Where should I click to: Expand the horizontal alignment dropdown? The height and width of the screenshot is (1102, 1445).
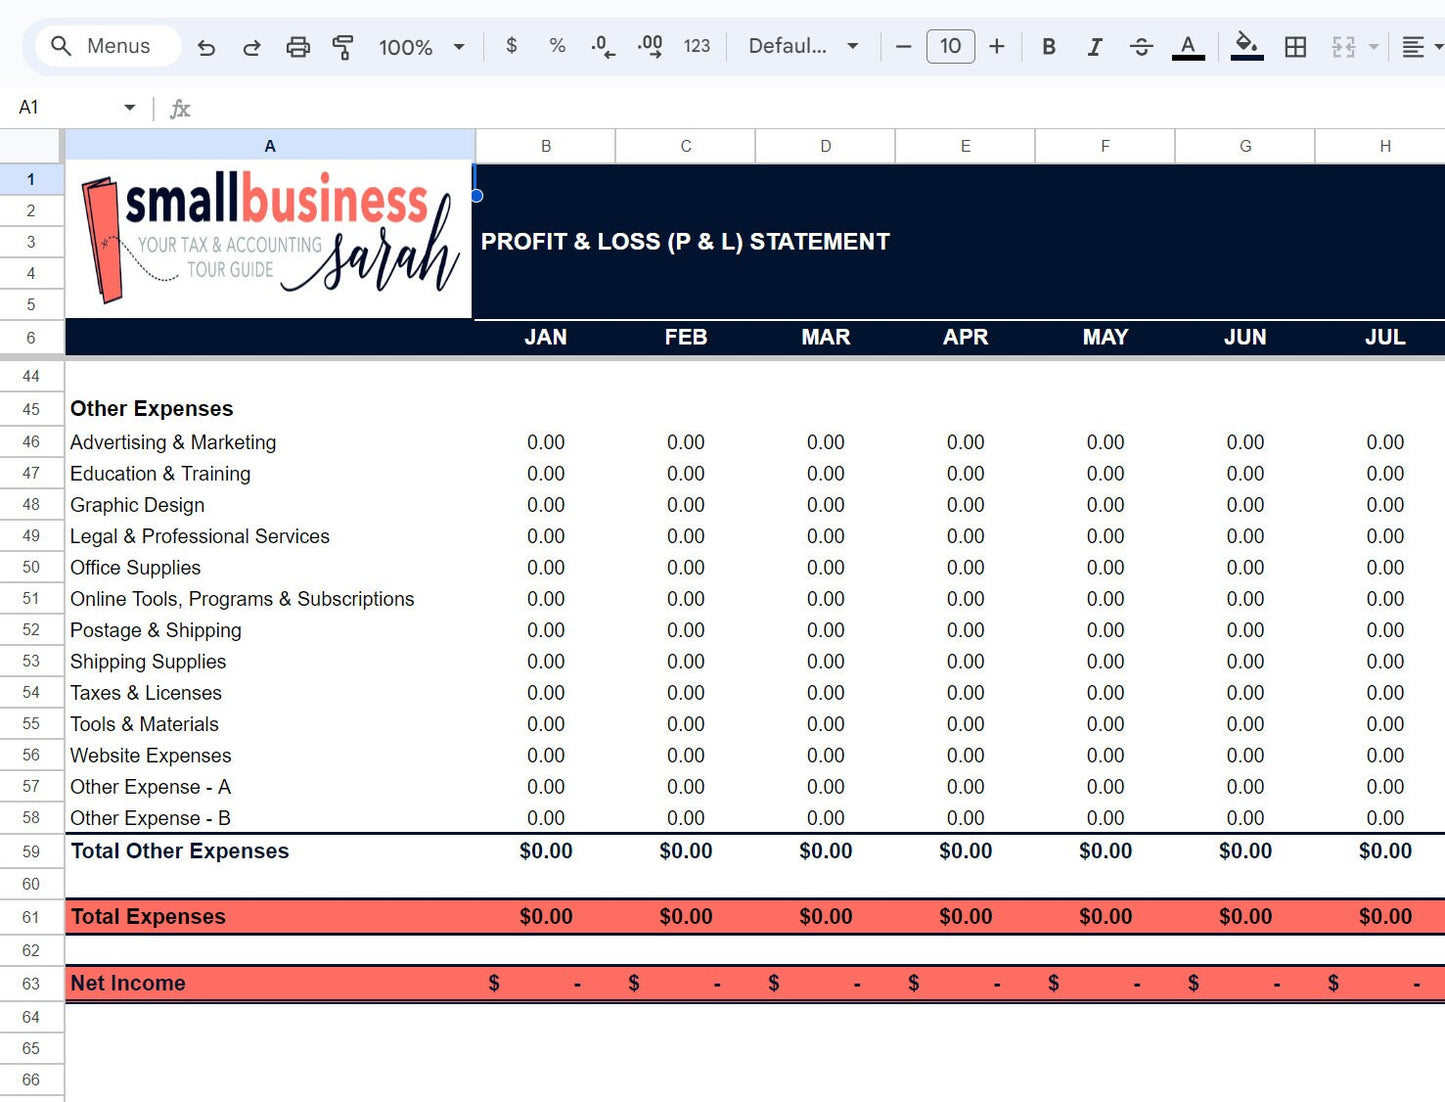[x=1434, y=46]
